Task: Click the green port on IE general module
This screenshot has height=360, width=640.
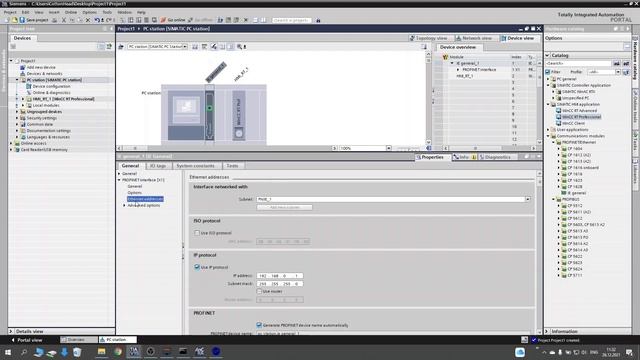Action: pos(209,108)
